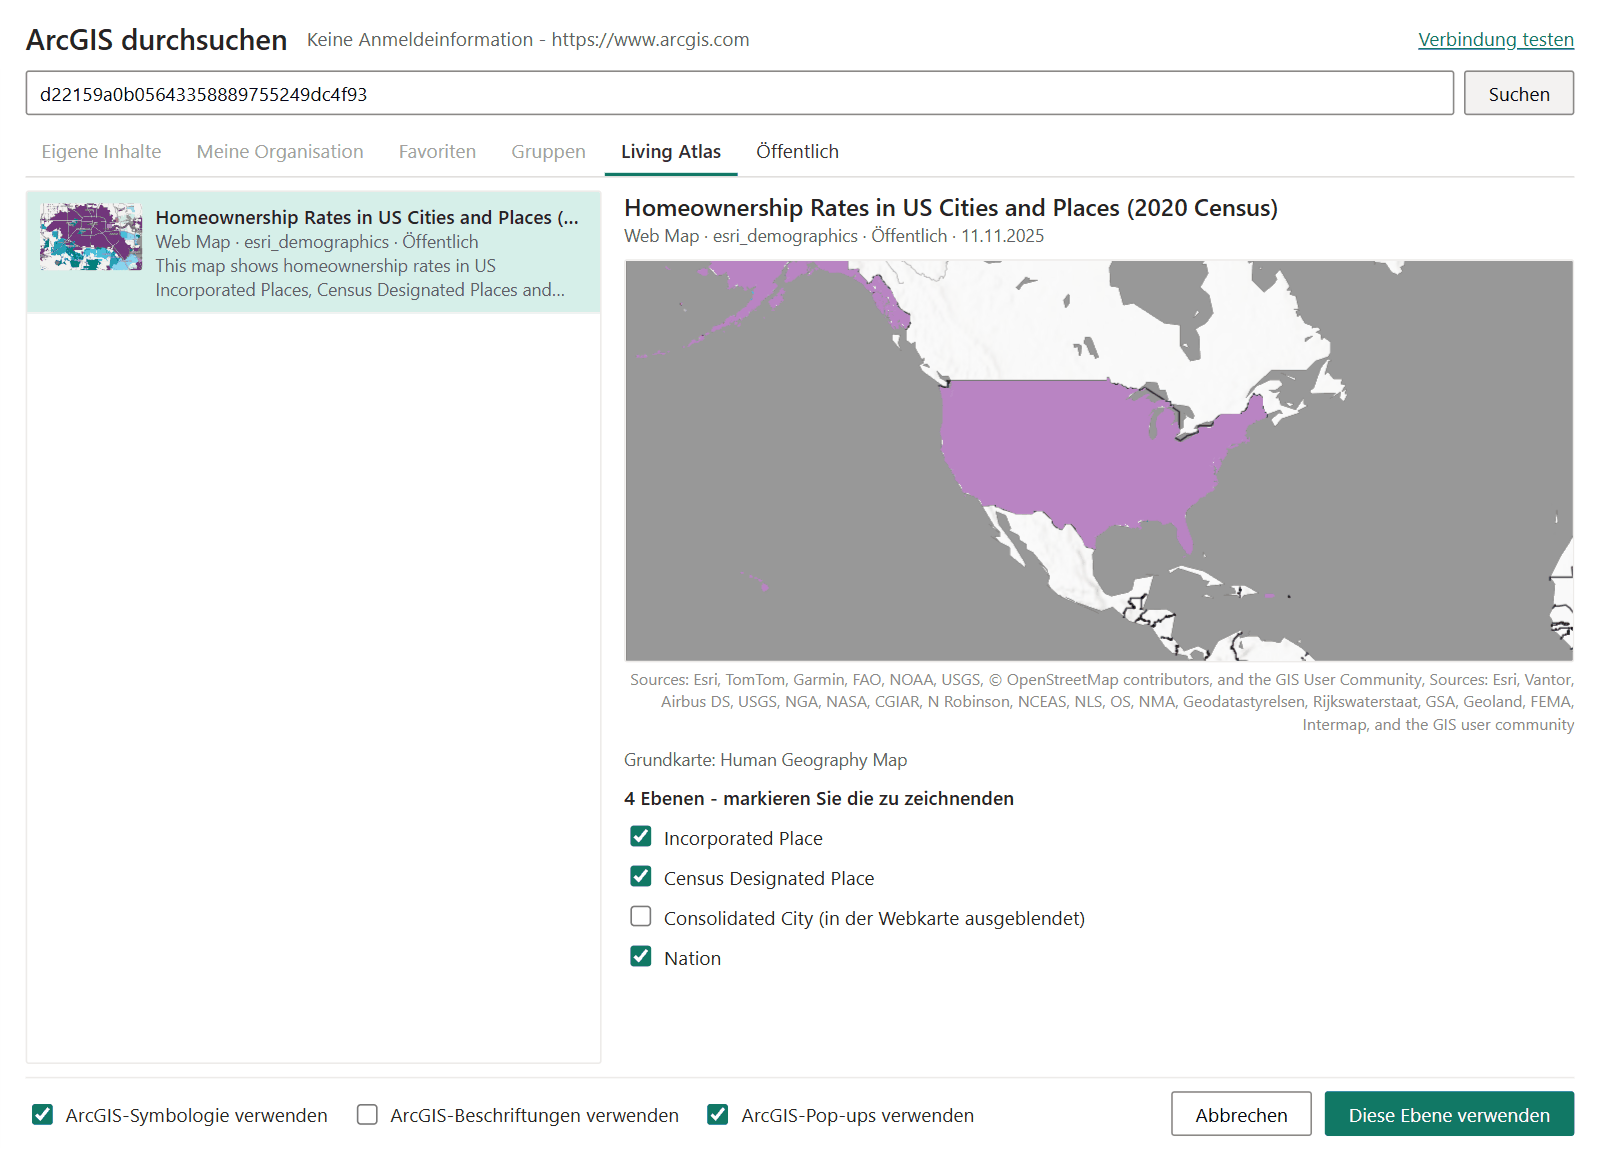Screen dimensions: 1600x1152
Task: Toggle ArcGIS-Pop-ups verwenden checkbox
Action: click(718, 1115)
